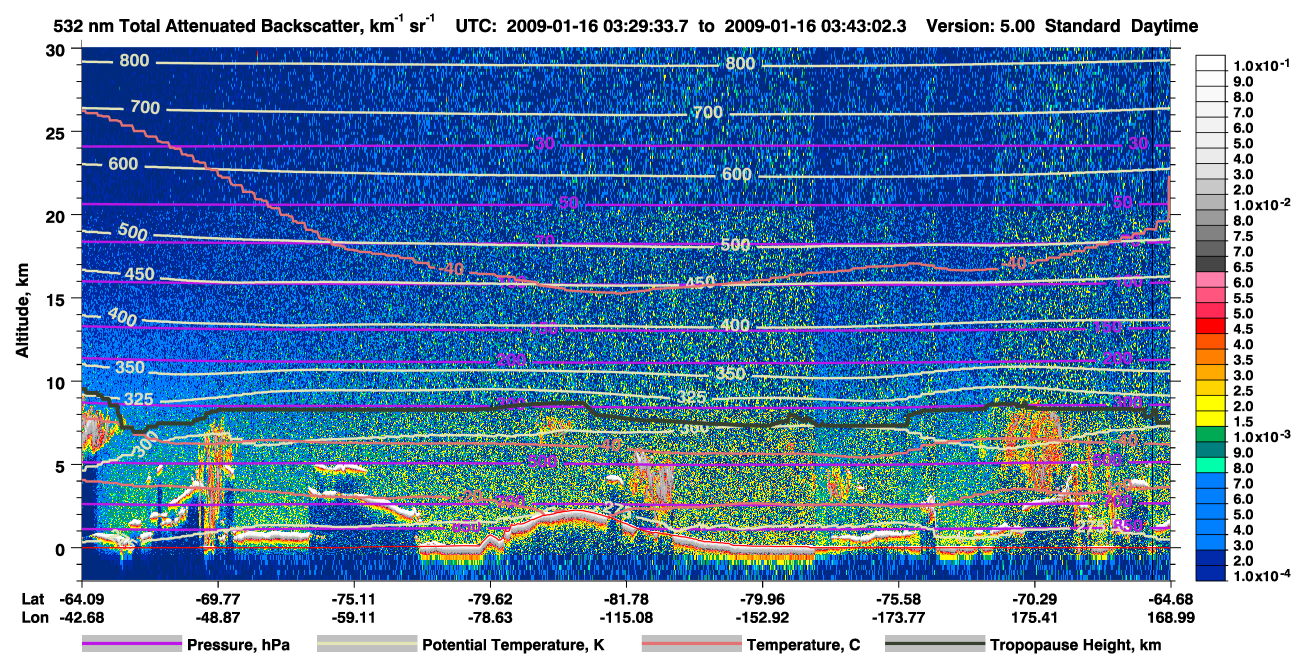The image size is (1300, 667).
Task: Click longitude value 168.99
Action: [1170, 617]
